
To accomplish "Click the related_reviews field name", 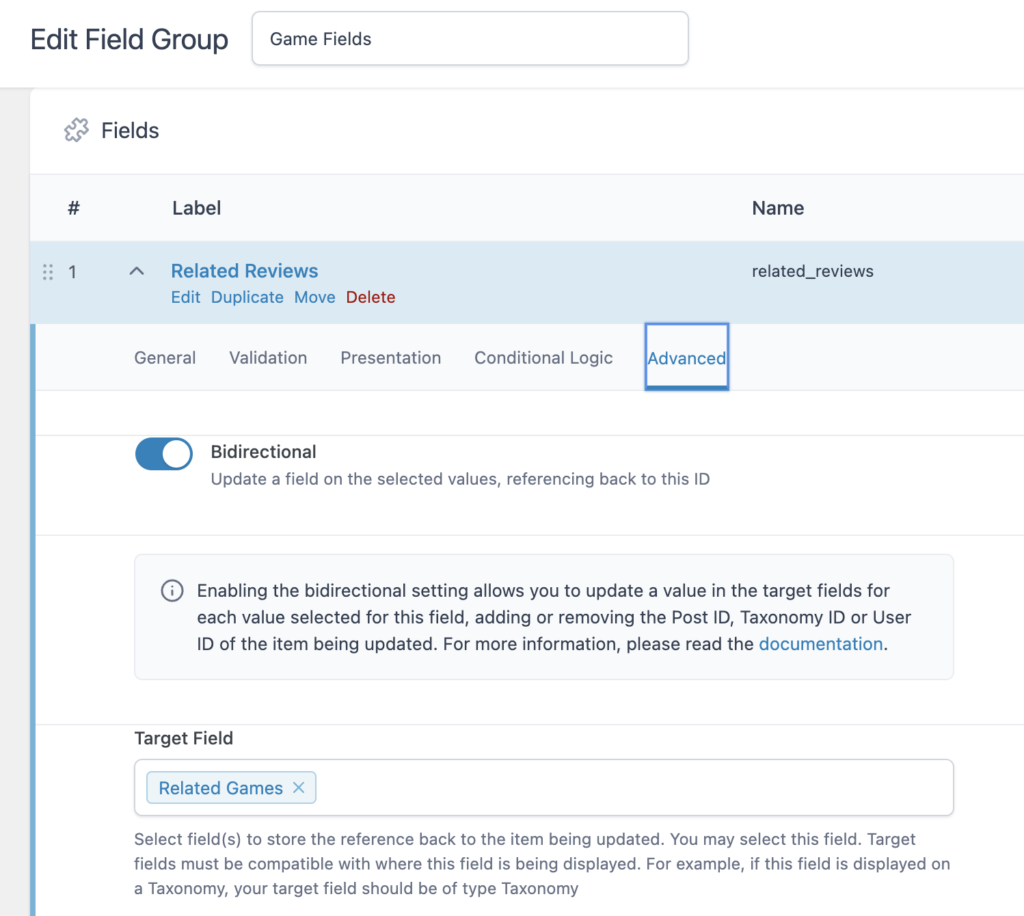I will coord(812,271).
